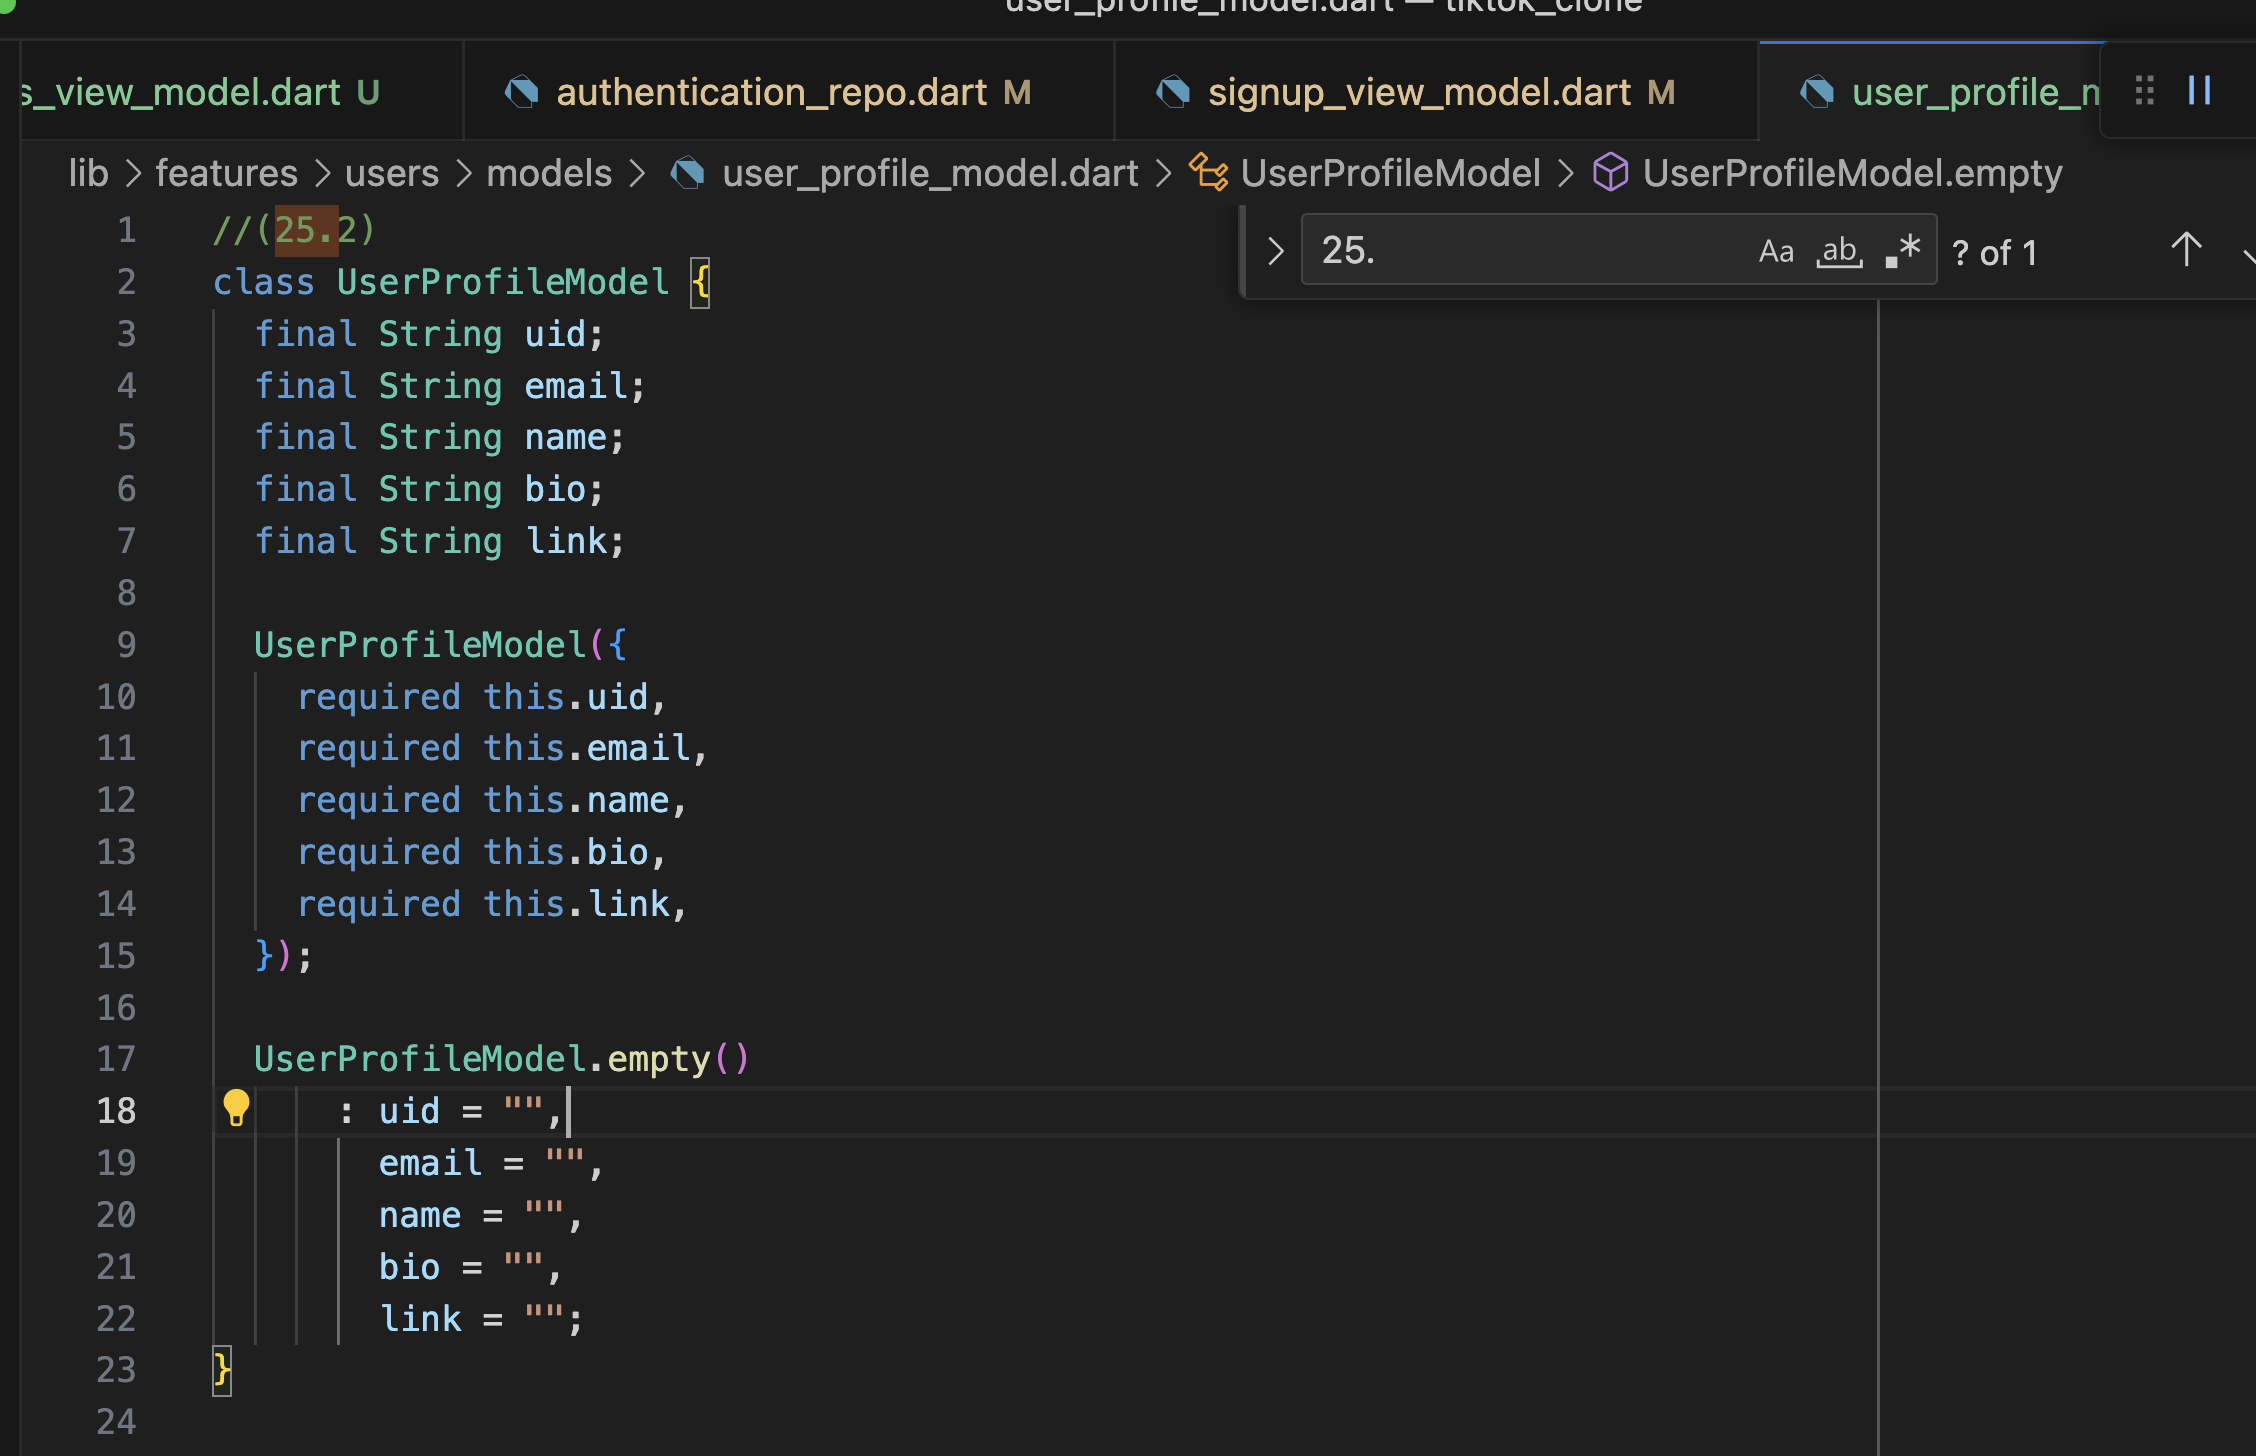Toggle Match Case option in find widget
Screen dimensions: 2256x1456
[1776, 251]
